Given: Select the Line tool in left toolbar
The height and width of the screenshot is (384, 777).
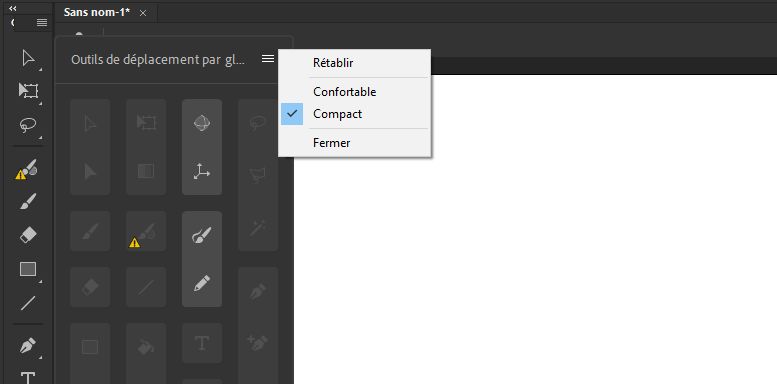Looking at the screenshot, I should click(x=28, y=303).
